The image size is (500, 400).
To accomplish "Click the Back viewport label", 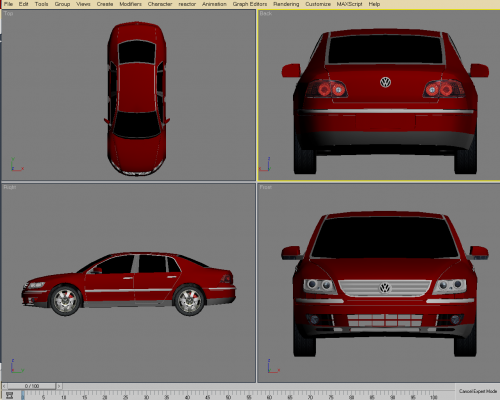I will point(266,13).
